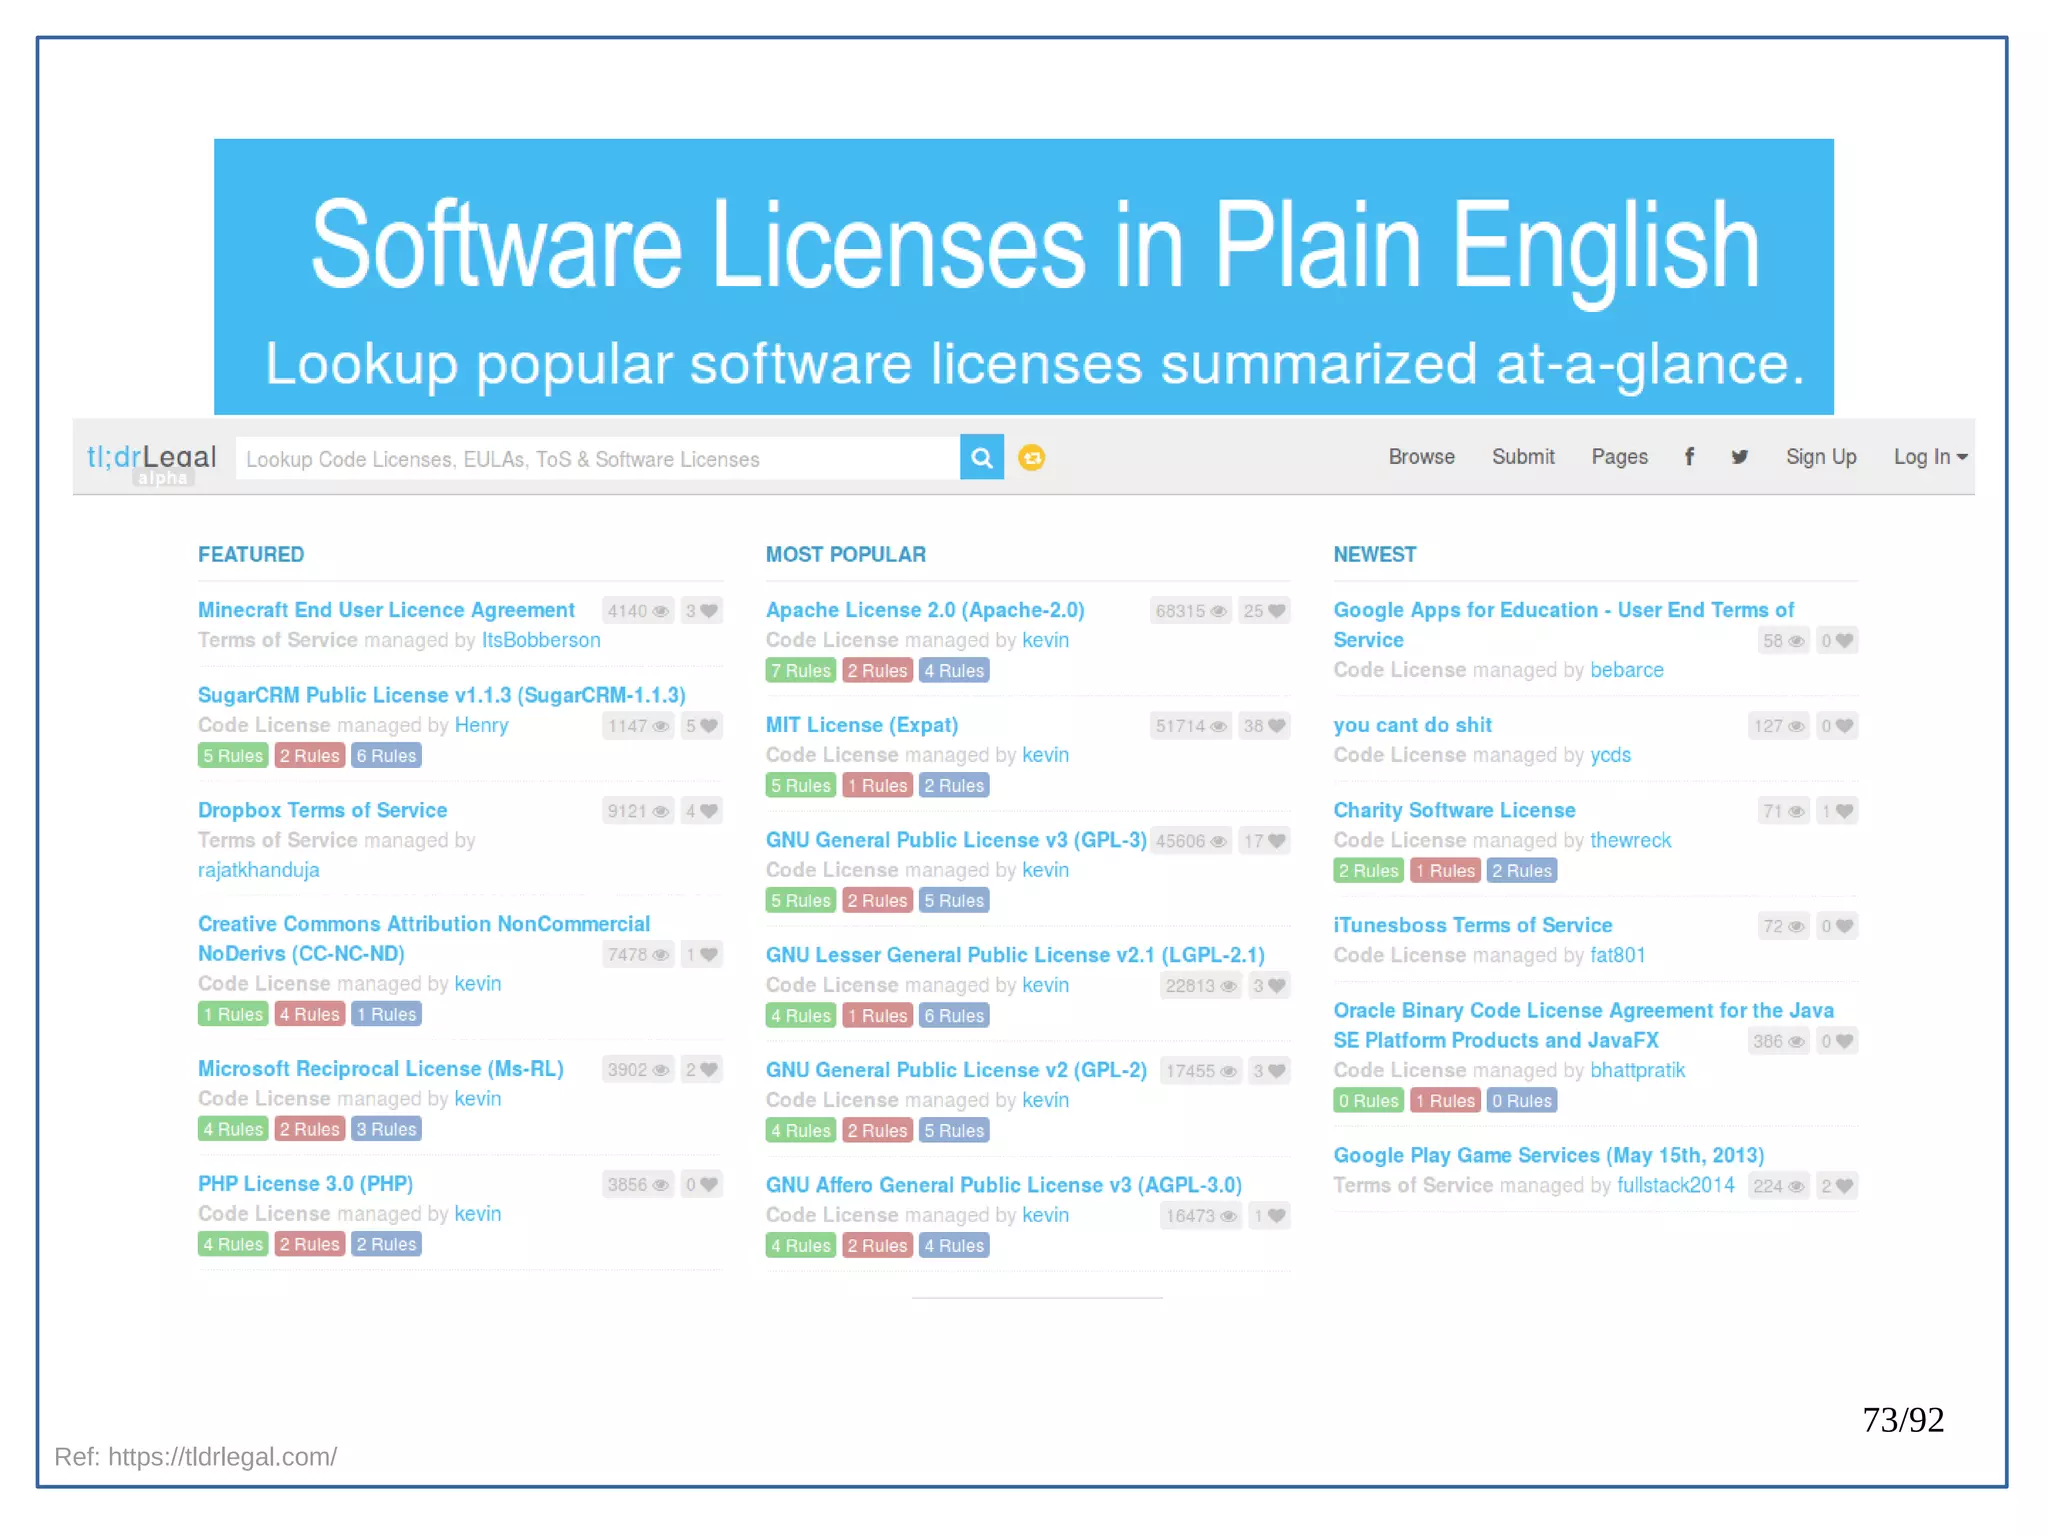Click heart count on Charity Software License
The height and width of the screenshot is (1536, 2048).
pyautogui.click(x=1836, y=811)
